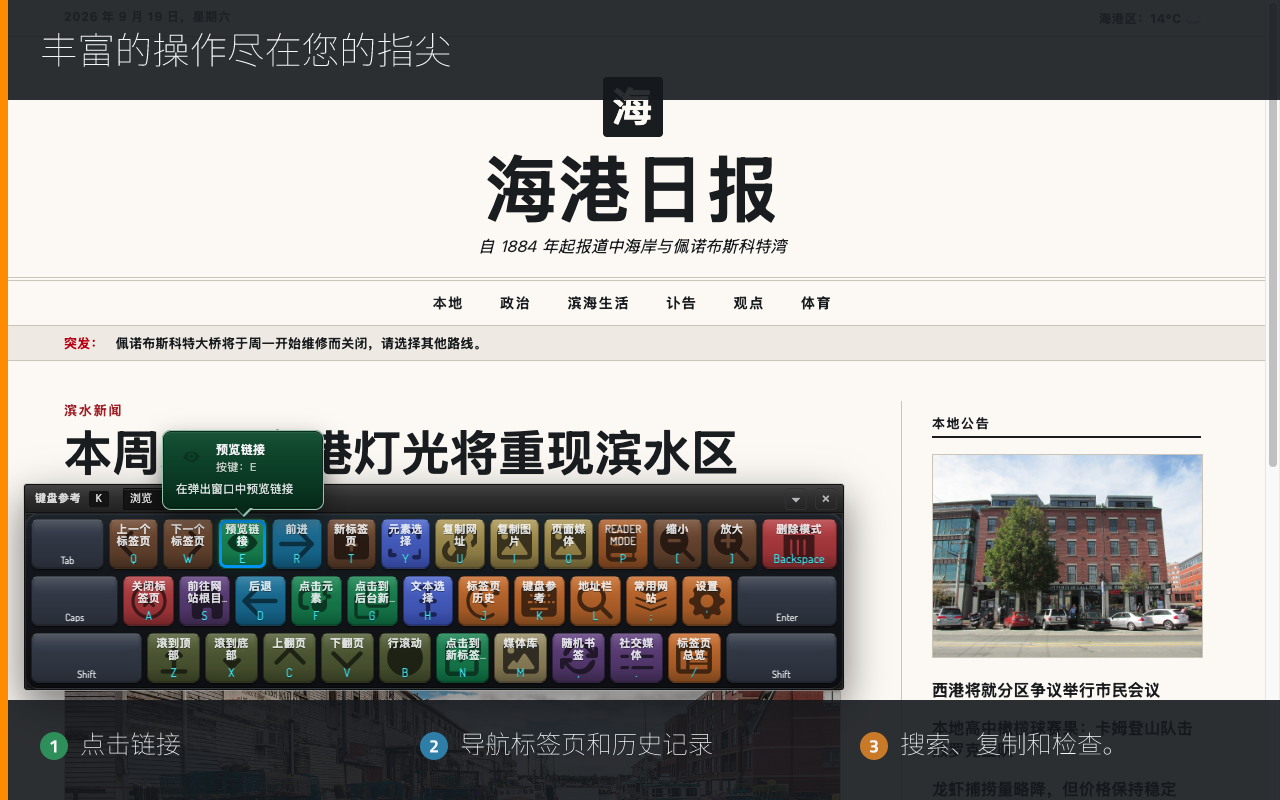Click the 复制网址 (U) key
This screenshot has height=800, width=1280.
[x=460, y=544]
